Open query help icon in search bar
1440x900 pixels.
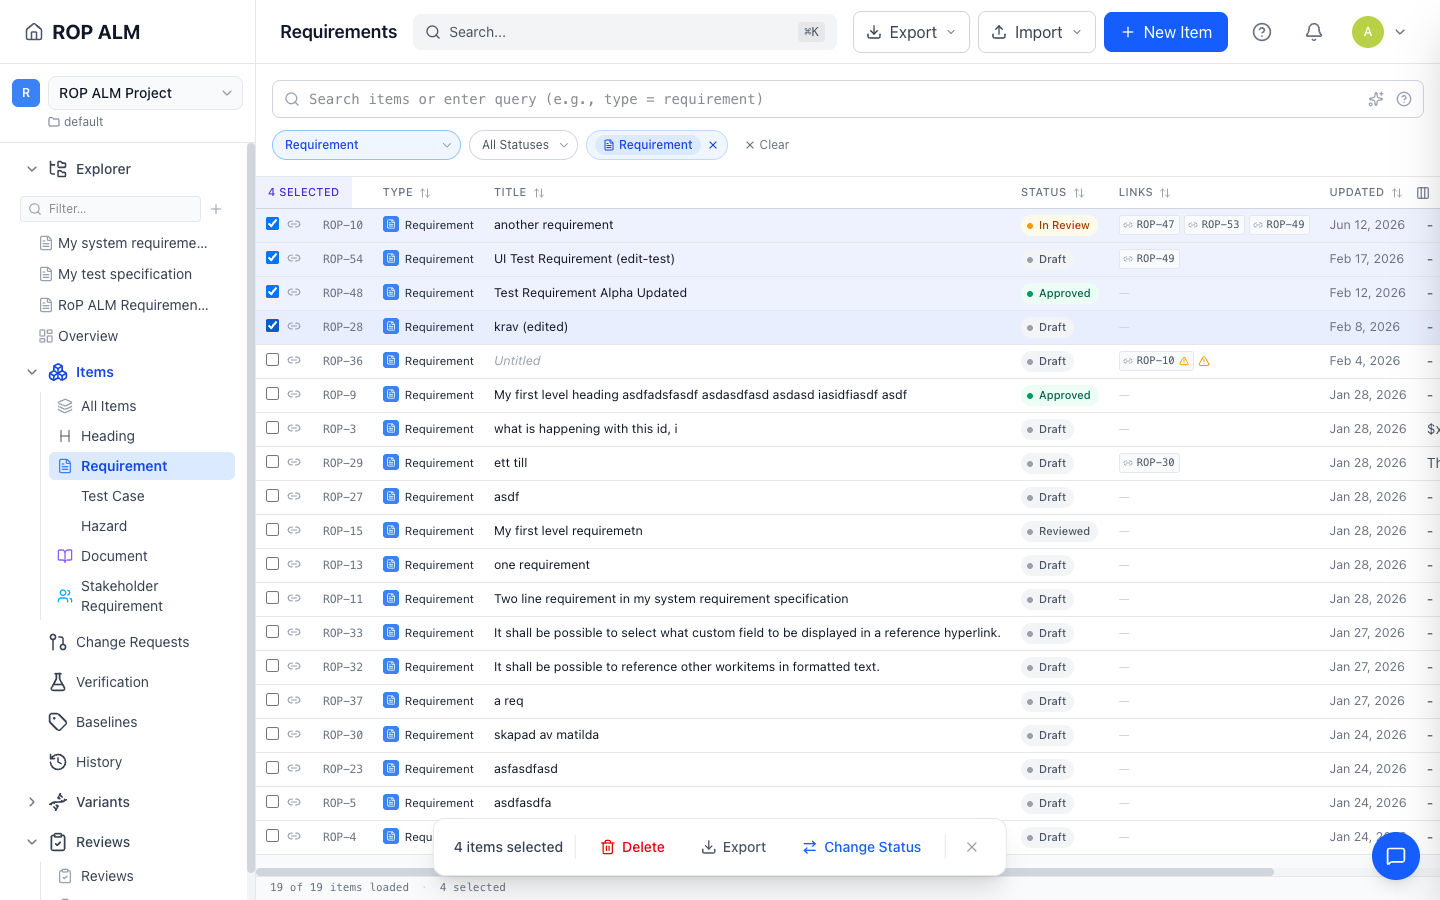click(1404, 99)
